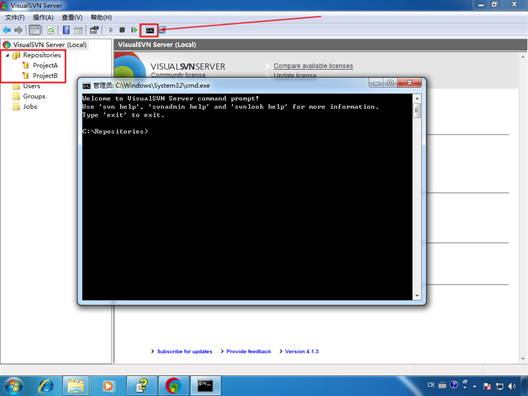Click the blue toolbar icon right of command prompt
528x396 pixels.
pyautogui.click(x=163, y=30)
